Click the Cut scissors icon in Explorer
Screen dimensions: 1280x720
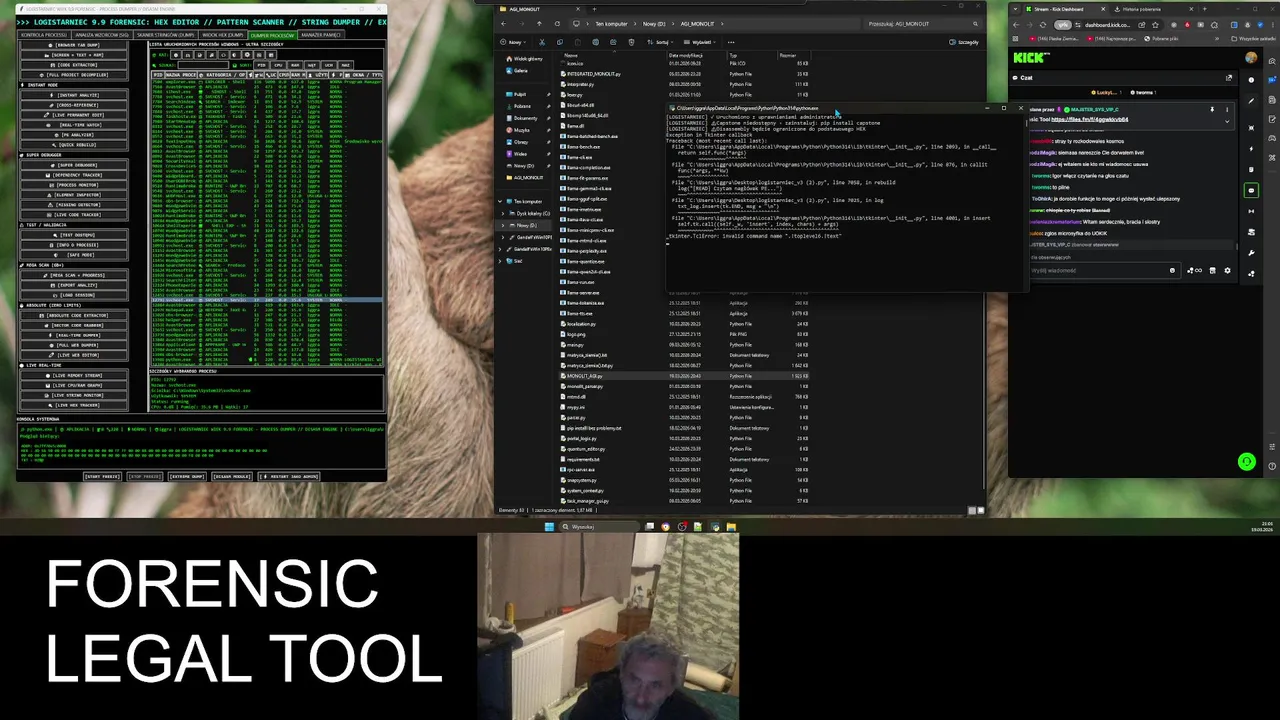pyautogui.click(x=542, y=42)
